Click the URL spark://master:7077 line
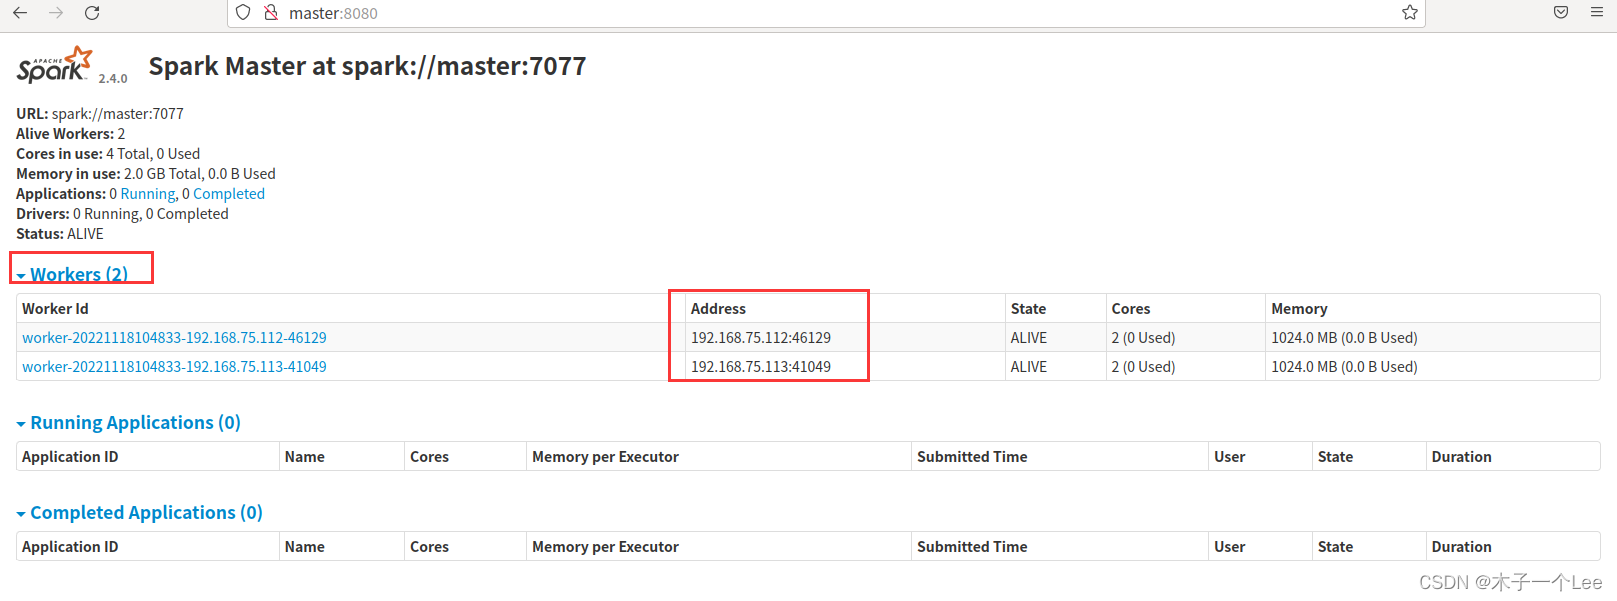 [x=100, y=114]
